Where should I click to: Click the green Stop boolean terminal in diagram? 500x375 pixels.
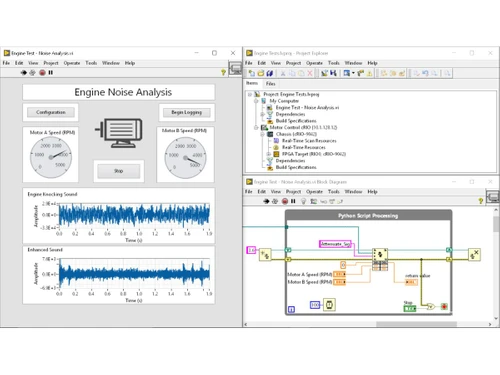(410, 309)
